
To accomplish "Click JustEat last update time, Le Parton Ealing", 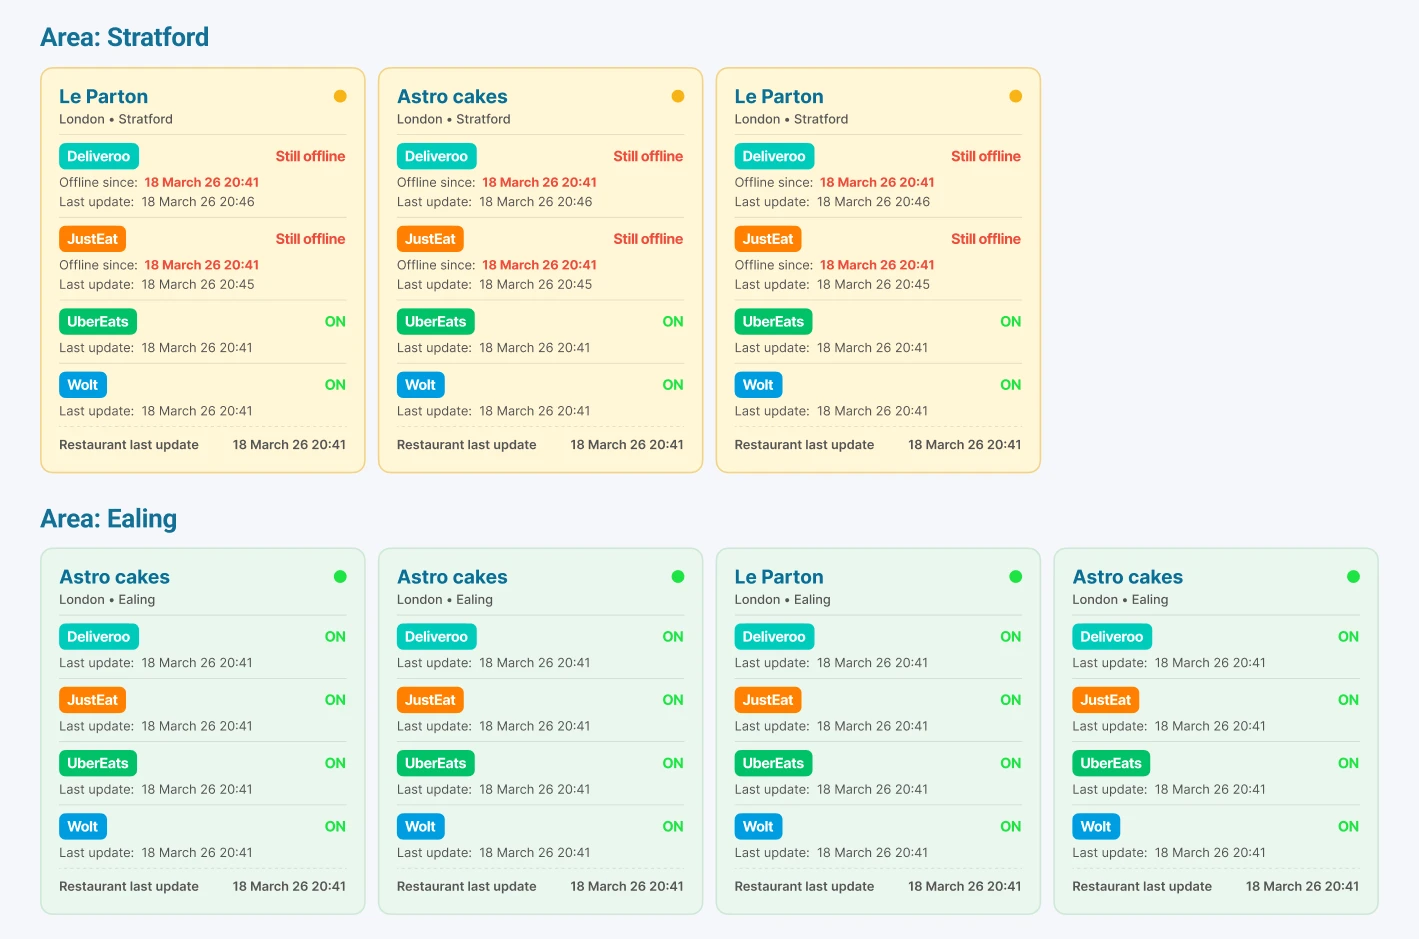I will pos(872,726).
